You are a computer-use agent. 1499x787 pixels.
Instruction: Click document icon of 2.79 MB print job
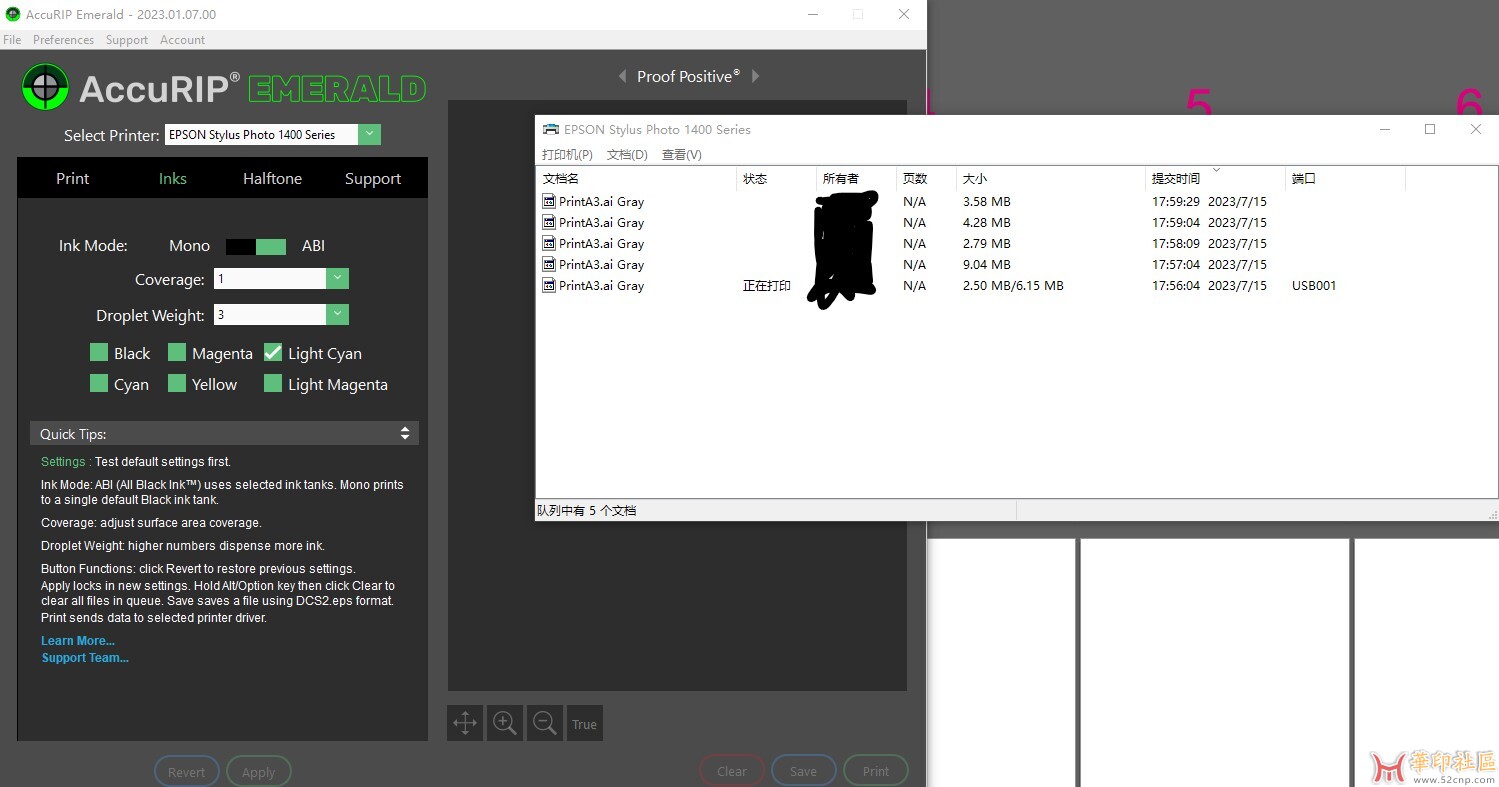[549, 243]
